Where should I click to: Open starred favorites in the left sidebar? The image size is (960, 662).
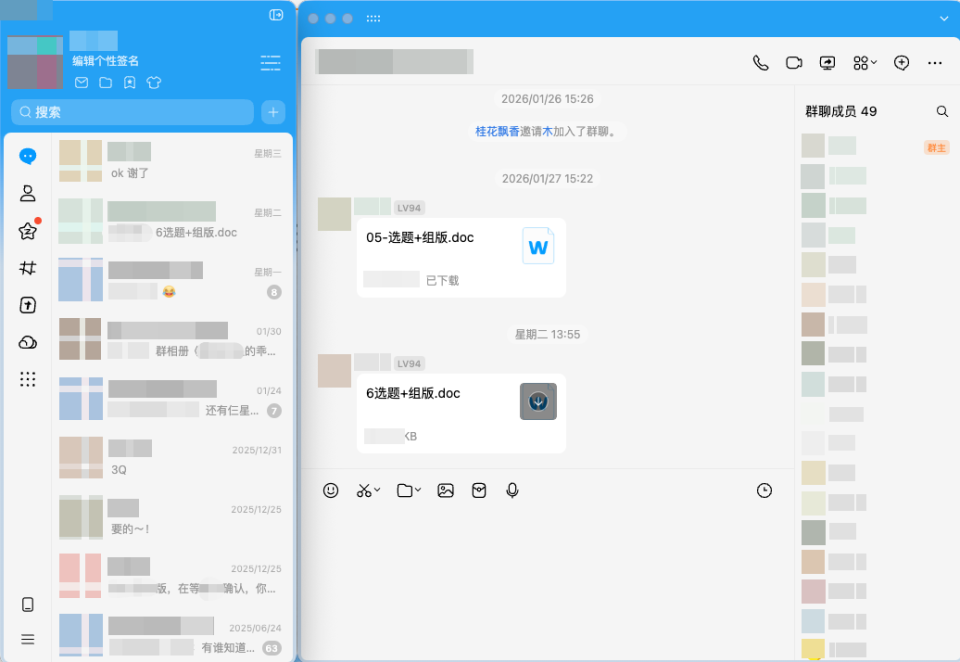tap(27, 230)
